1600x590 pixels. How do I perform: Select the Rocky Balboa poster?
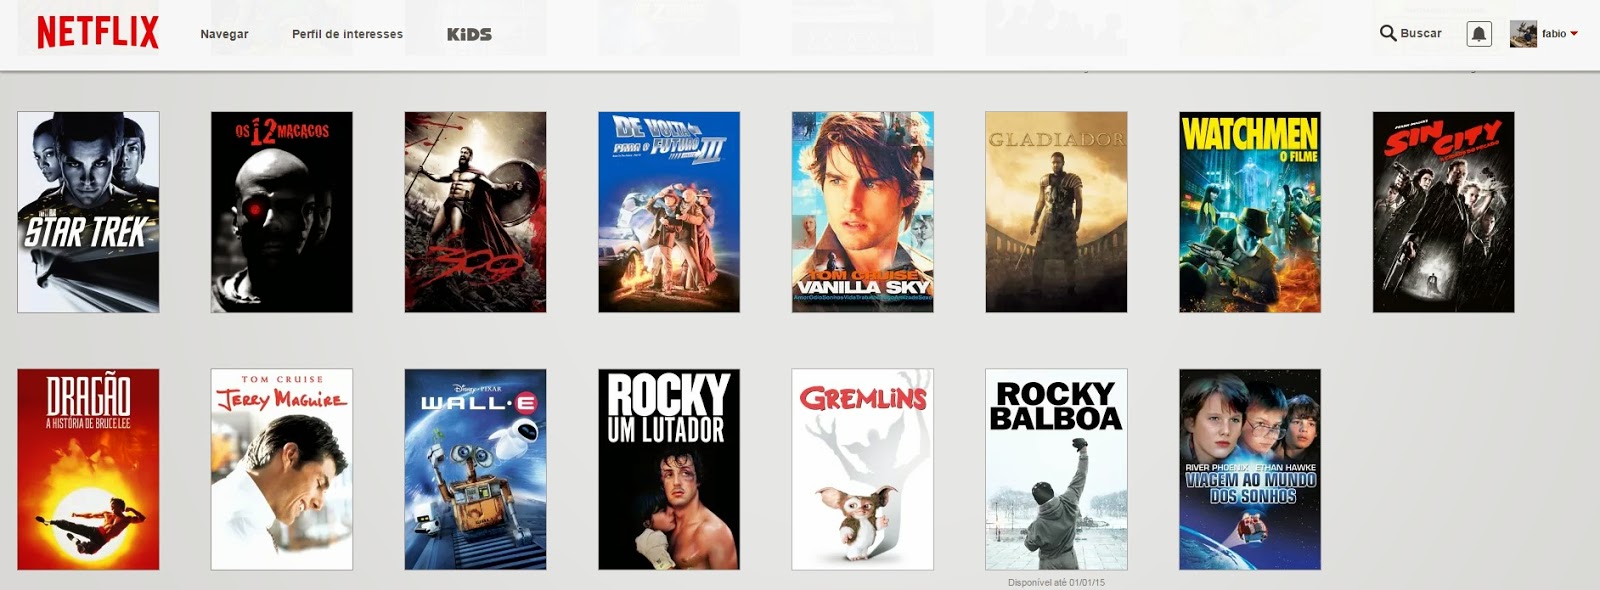1056,469
